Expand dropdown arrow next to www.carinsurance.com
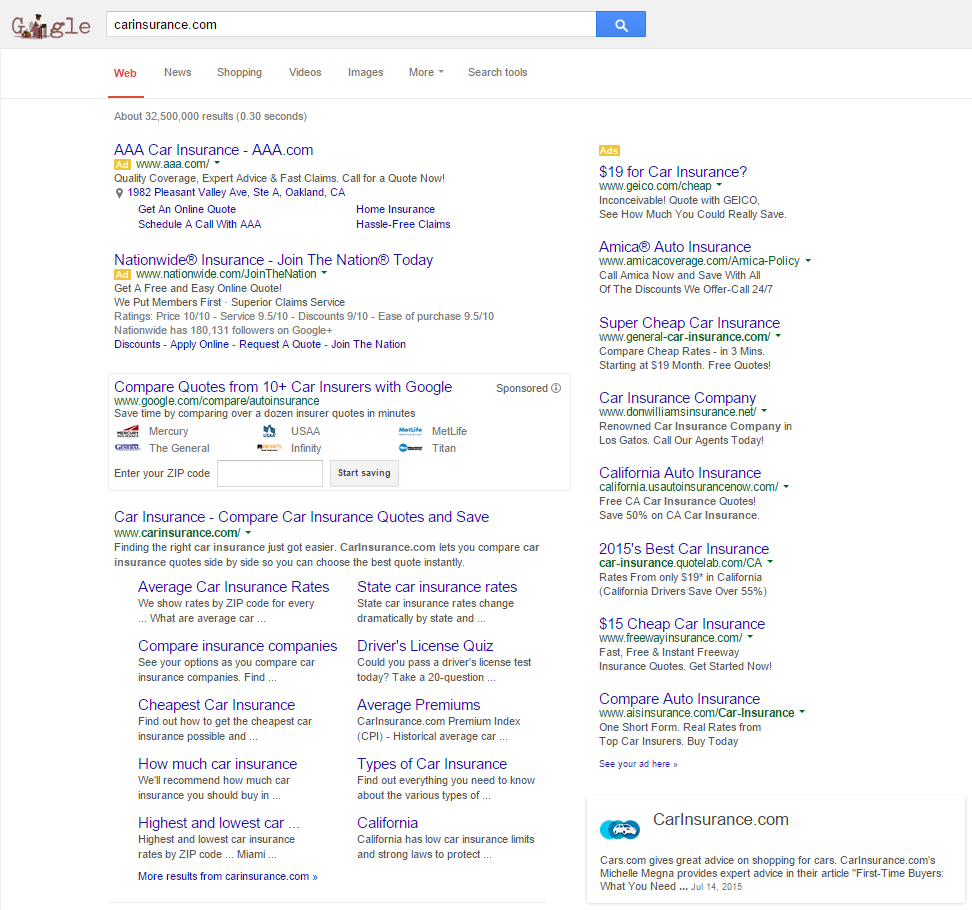The height and width of the screenshot is (910, 972). 248,532
